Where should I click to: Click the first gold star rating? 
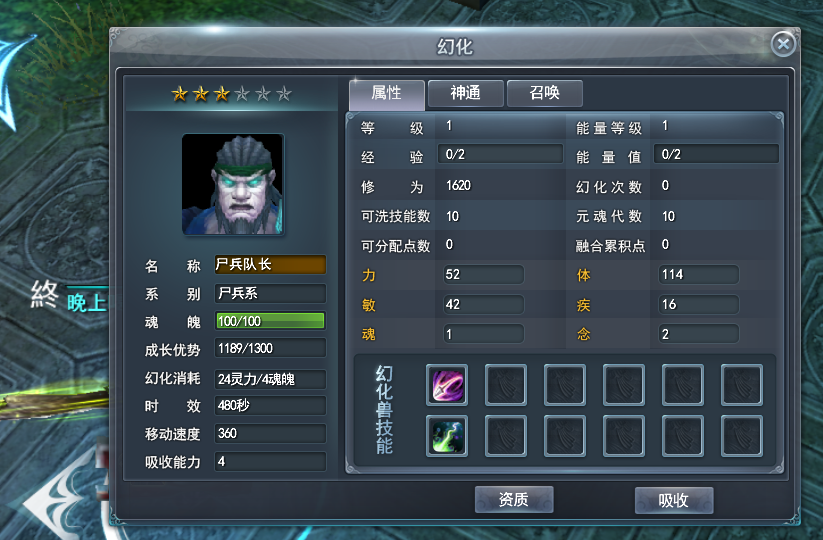pyautogui.click(x=180, y=94)
